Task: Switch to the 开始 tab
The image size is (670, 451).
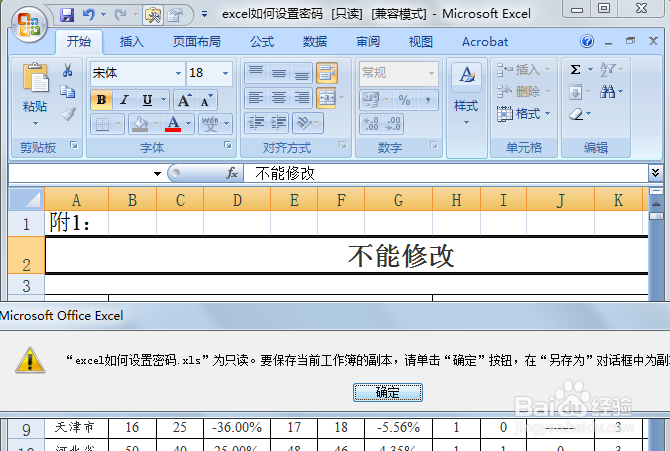Action: [79, 41]
